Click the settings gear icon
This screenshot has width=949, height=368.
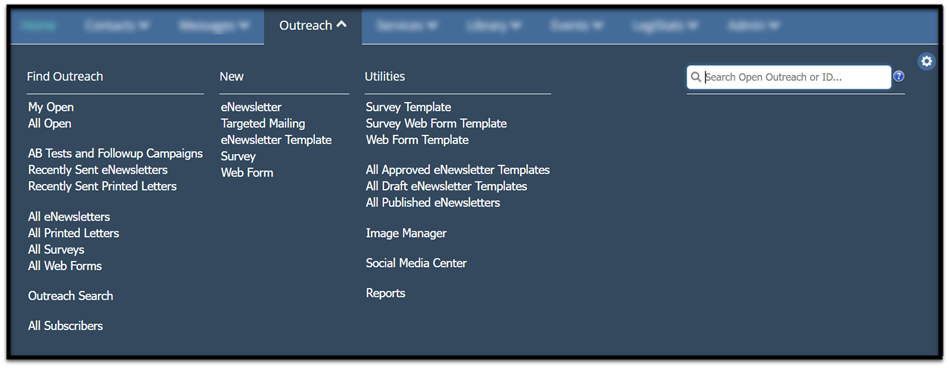tap(926, 61)
